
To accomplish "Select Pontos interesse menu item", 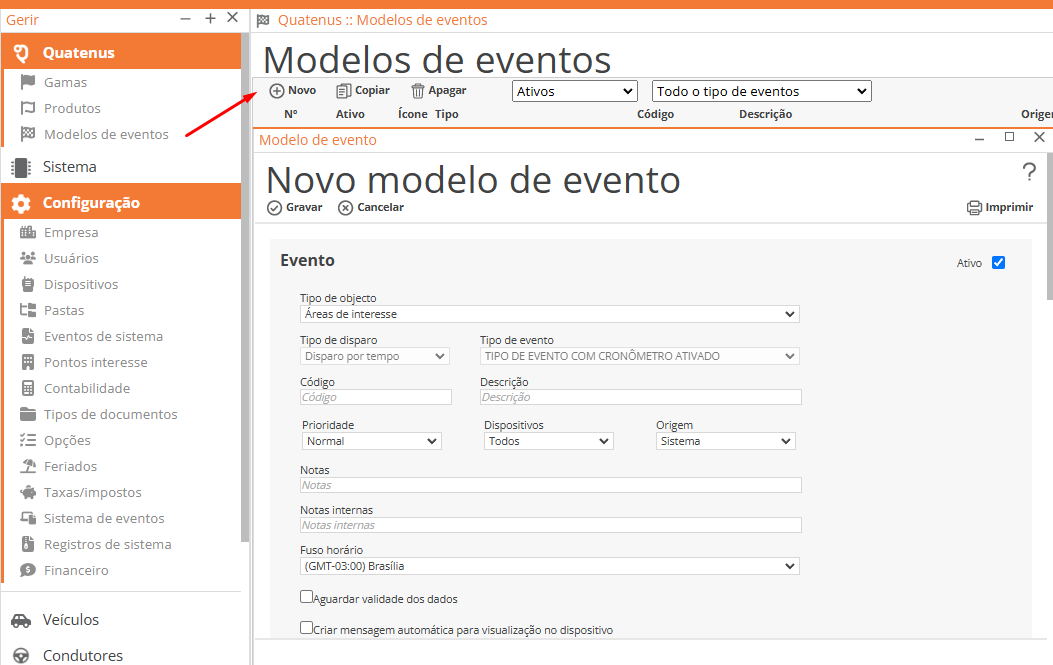I will coord(95,362).
